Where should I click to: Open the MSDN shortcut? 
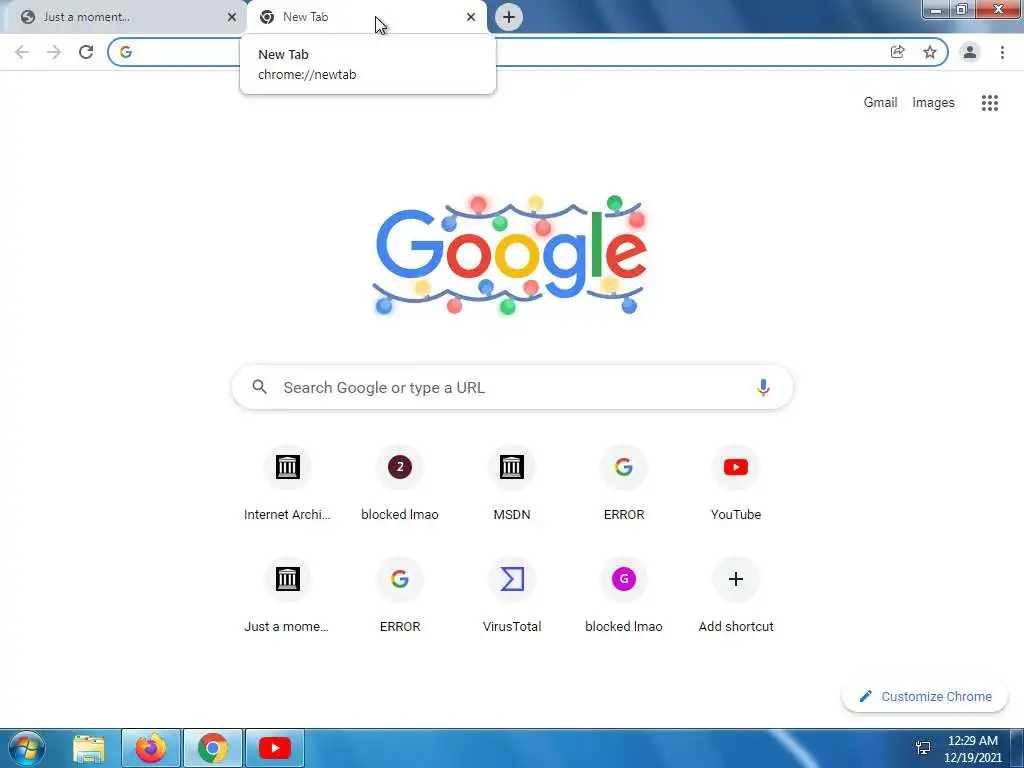(512, 483)
